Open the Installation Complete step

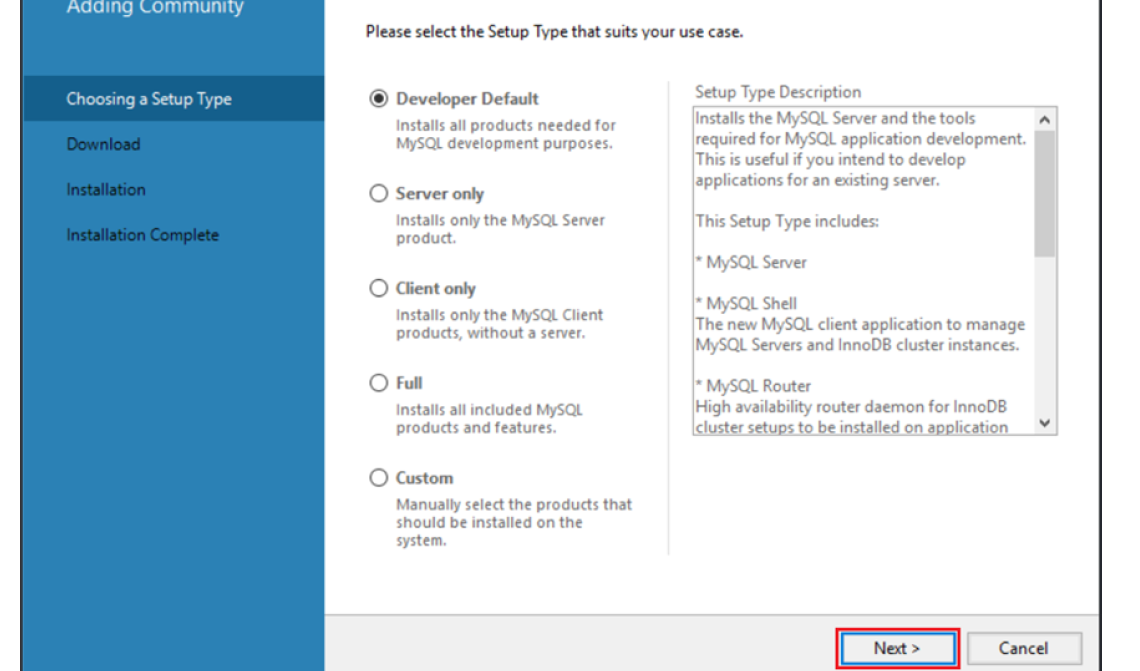142,235
